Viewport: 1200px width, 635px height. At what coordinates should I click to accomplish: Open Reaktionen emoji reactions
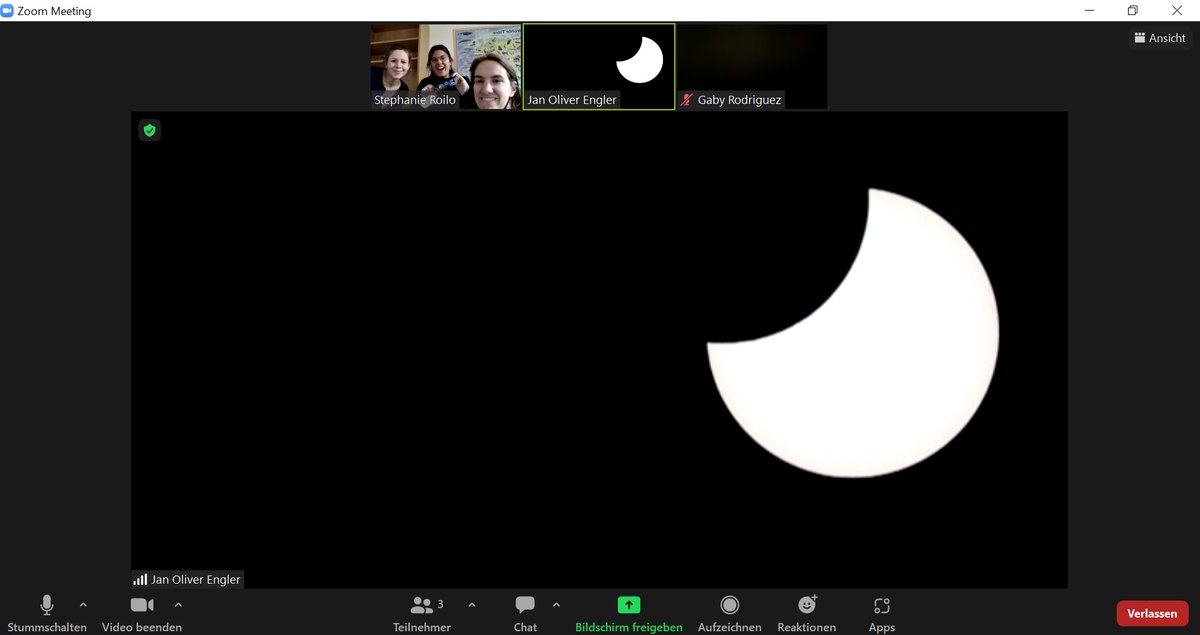pyautogui.click(x=807, y=614)
